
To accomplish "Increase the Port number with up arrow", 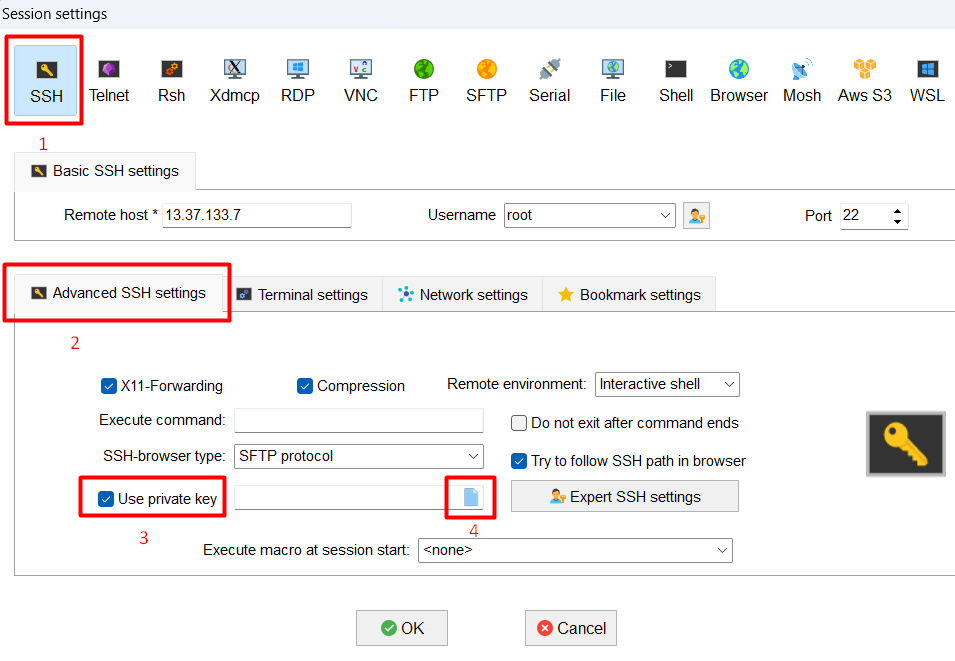I will coord(897,211).
